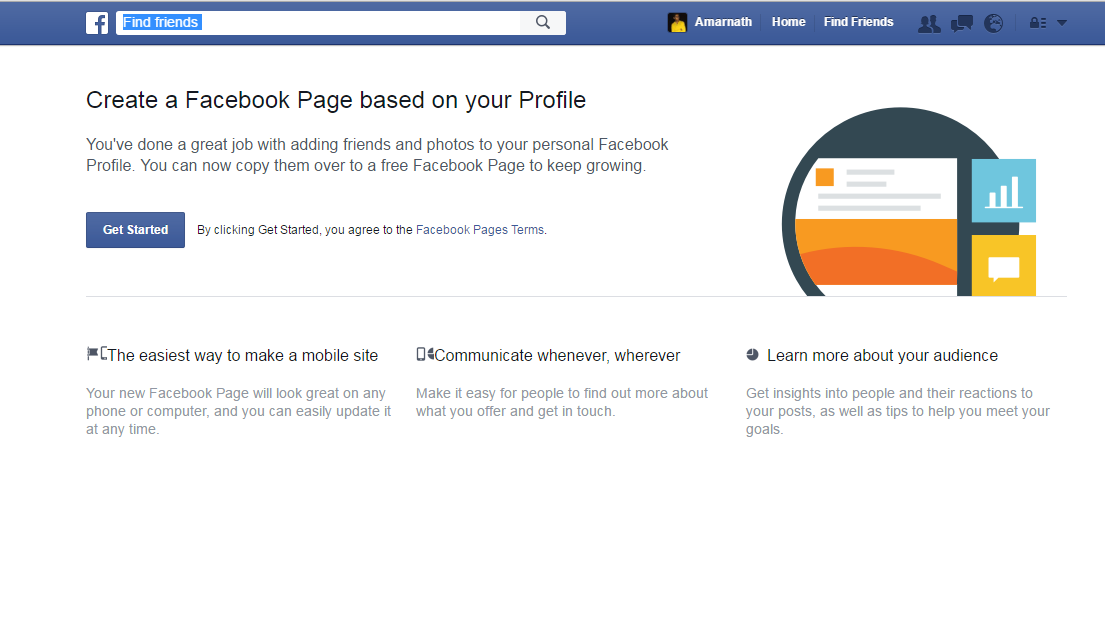Screen dimensions: 1105x622
Task: Open the messages chat icon
Action: (961, 23)
